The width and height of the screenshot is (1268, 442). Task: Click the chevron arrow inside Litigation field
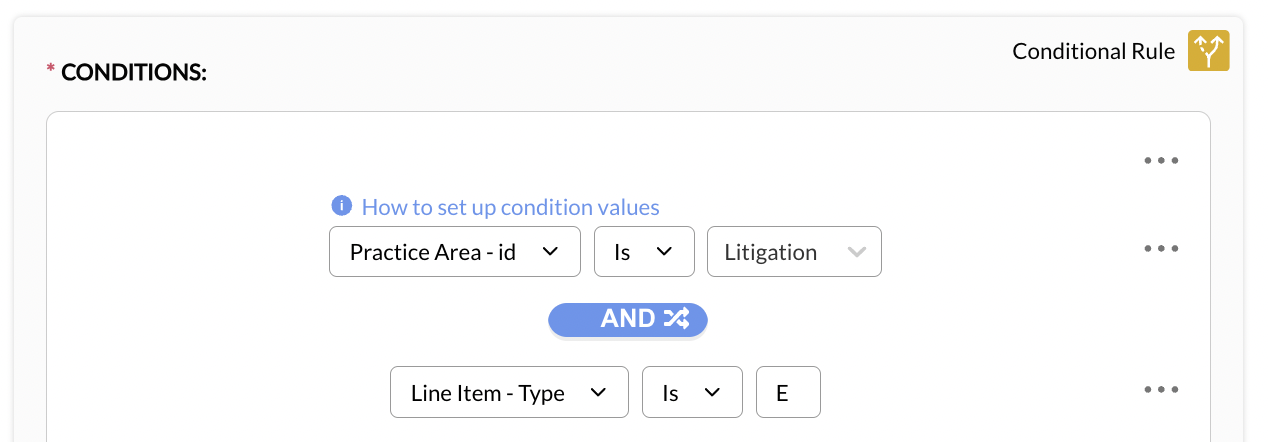pos(856,252)
